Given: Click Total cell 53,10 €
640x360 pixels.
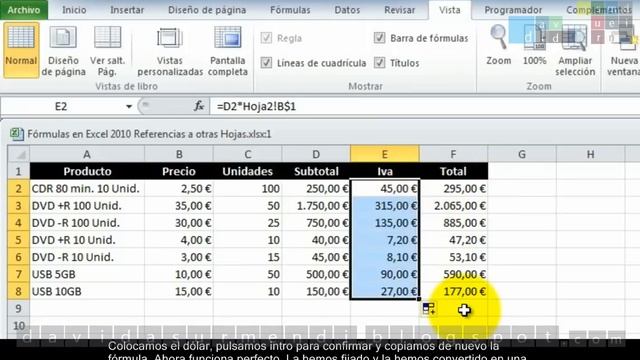Looking at the screenshot, I should [453, 257].
